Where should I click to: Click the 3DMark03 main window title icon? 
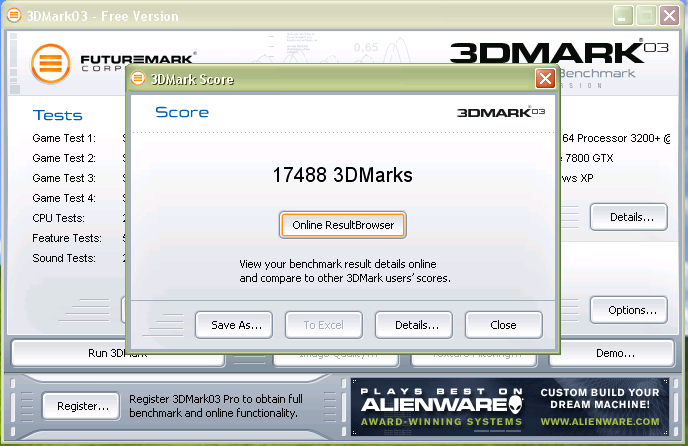tap(14, 15)
